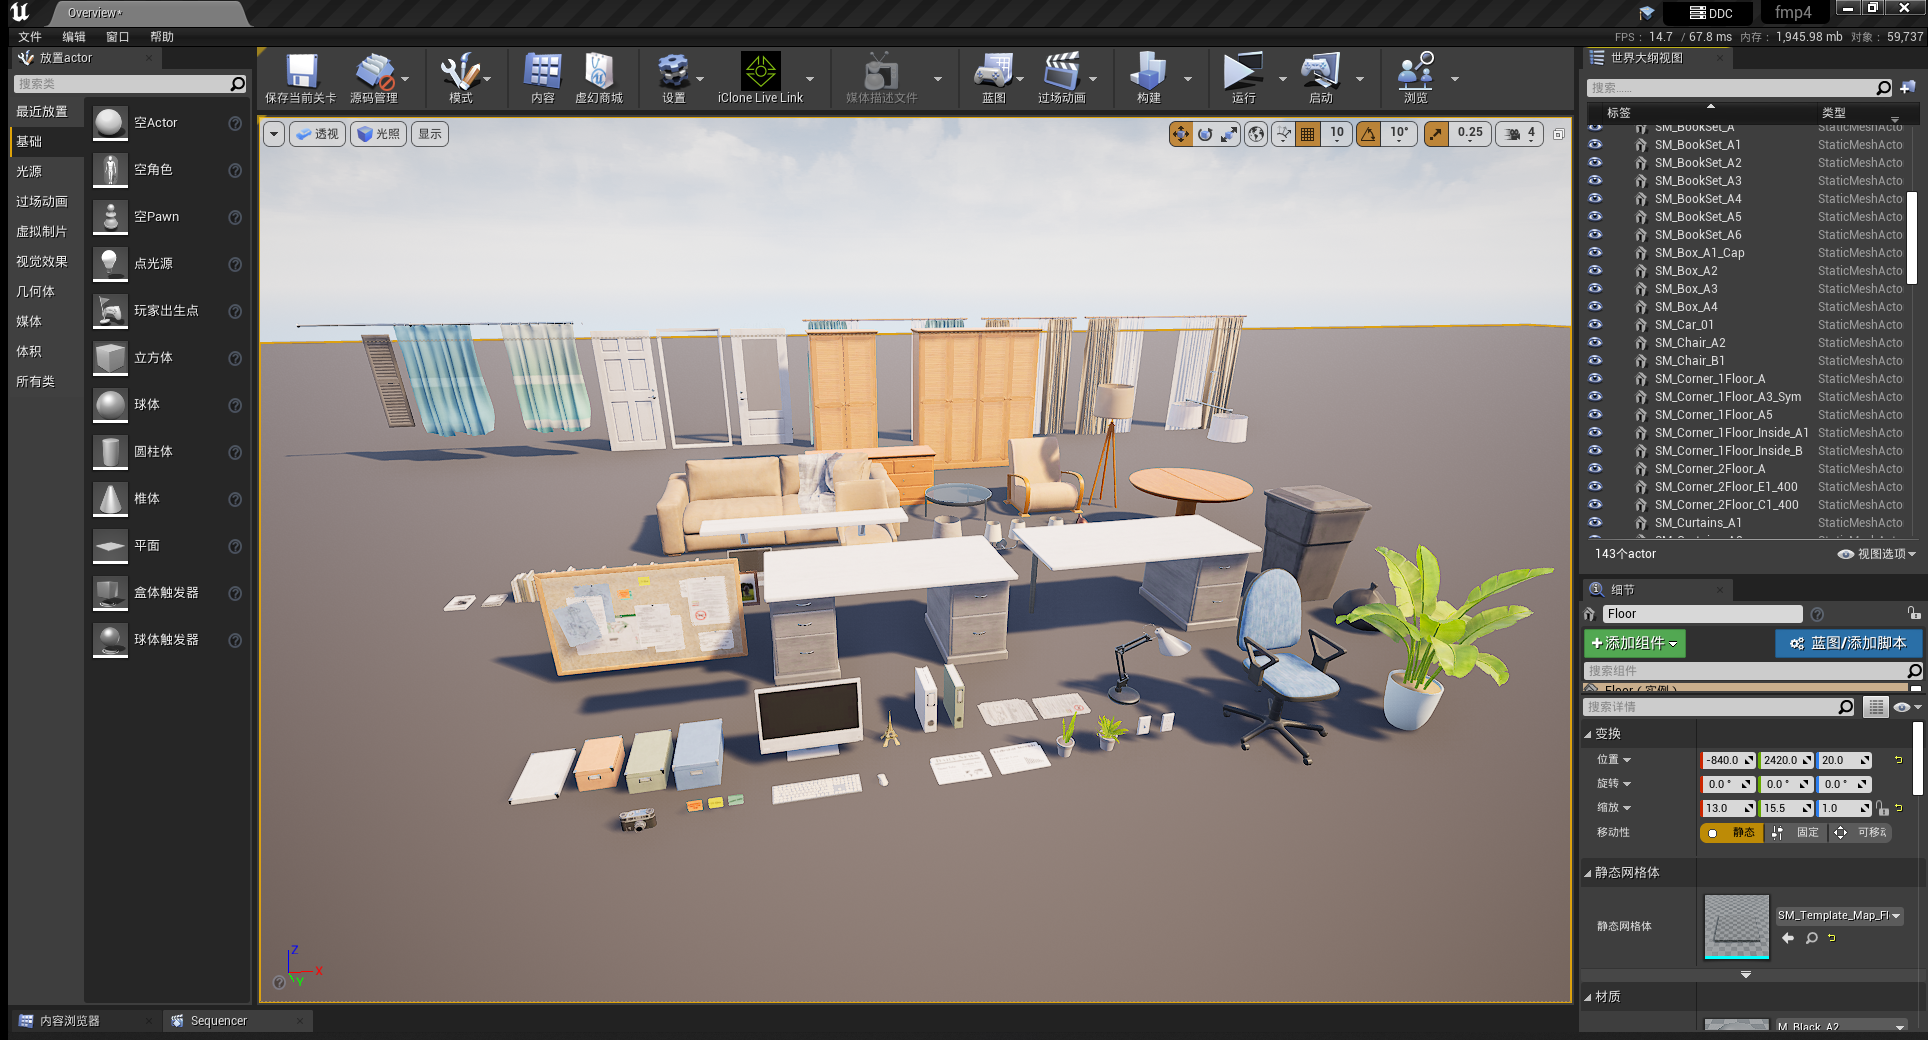Open the Content (内容) browser icon
1928x1040 pixels.
click(x=542, y=73)
